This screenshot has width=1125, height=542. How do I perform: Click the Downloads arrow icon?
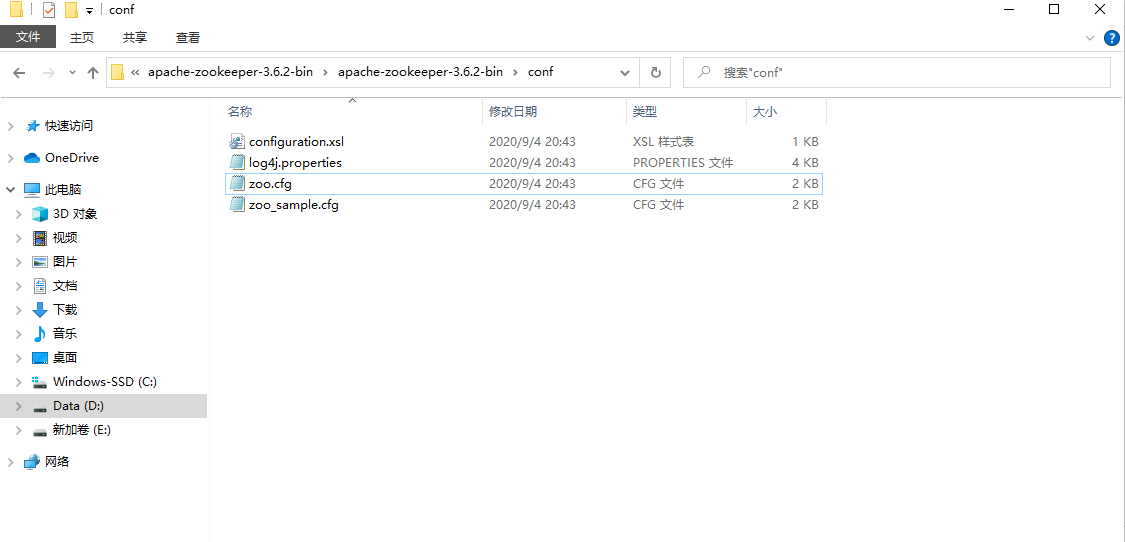click(40, 310)
